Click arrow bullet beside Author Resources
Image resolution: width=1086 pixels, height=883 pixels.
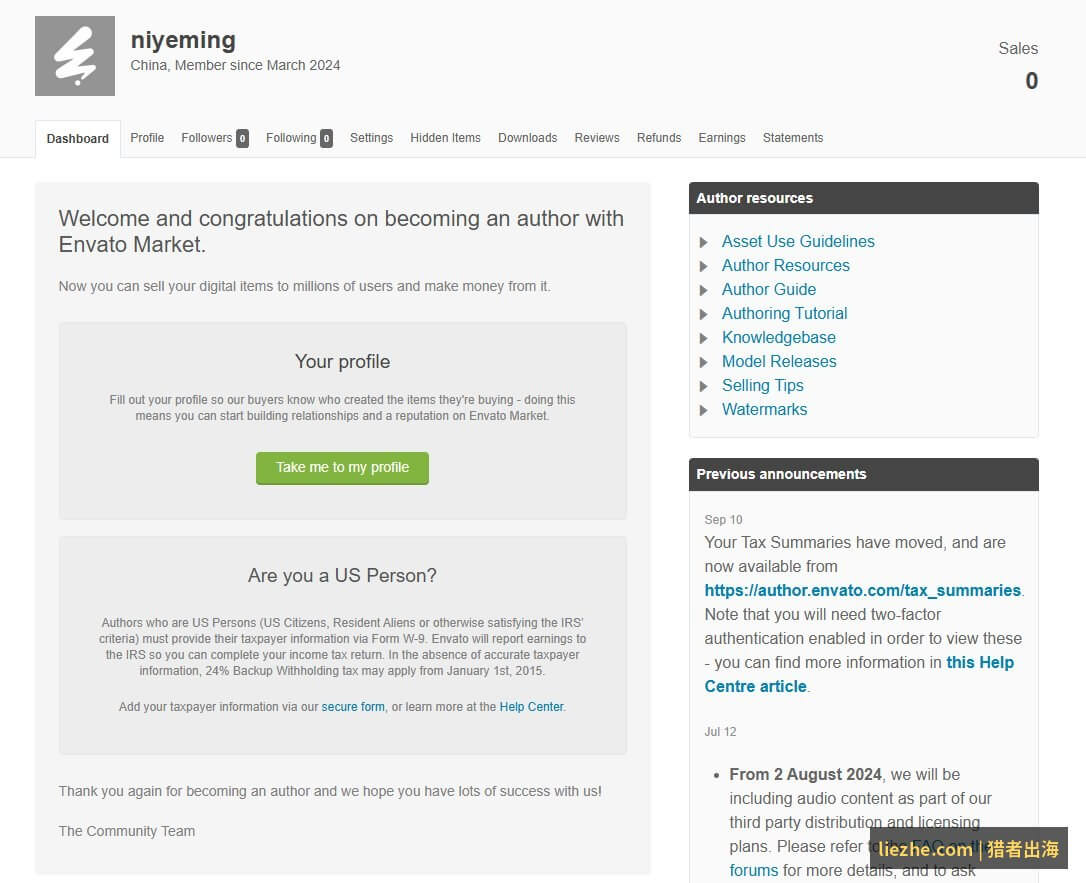coord(704,266)
